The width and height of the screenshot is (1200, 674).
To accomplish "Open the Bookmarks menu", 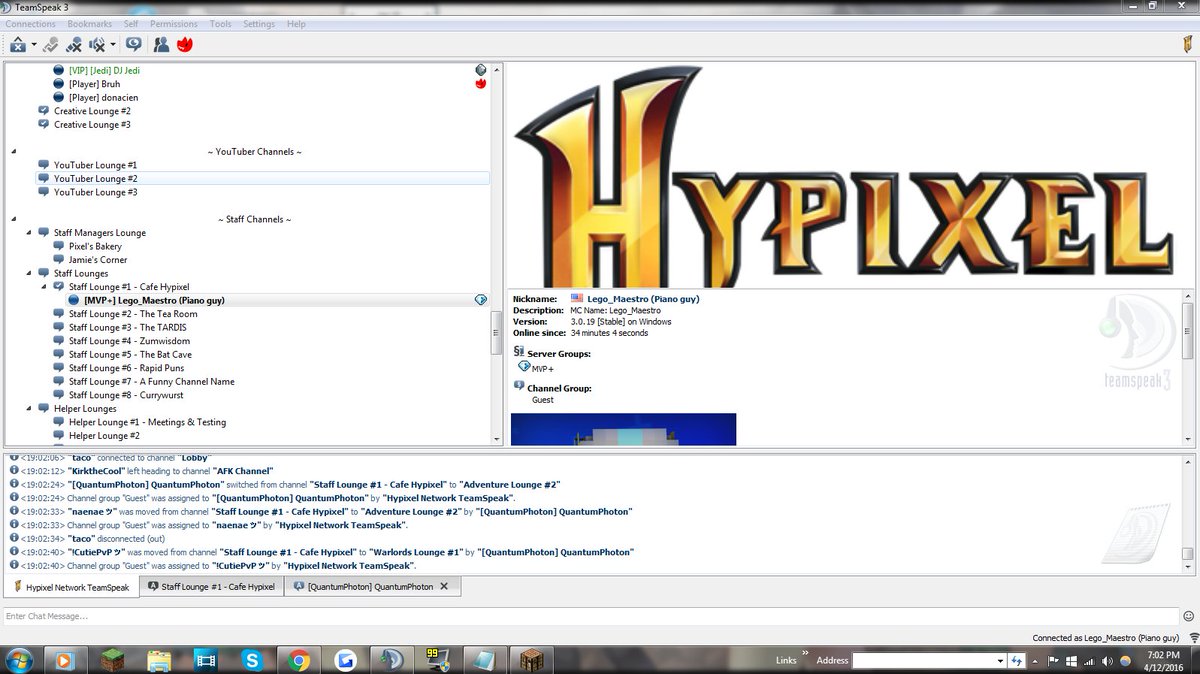I will click(90, 24).
